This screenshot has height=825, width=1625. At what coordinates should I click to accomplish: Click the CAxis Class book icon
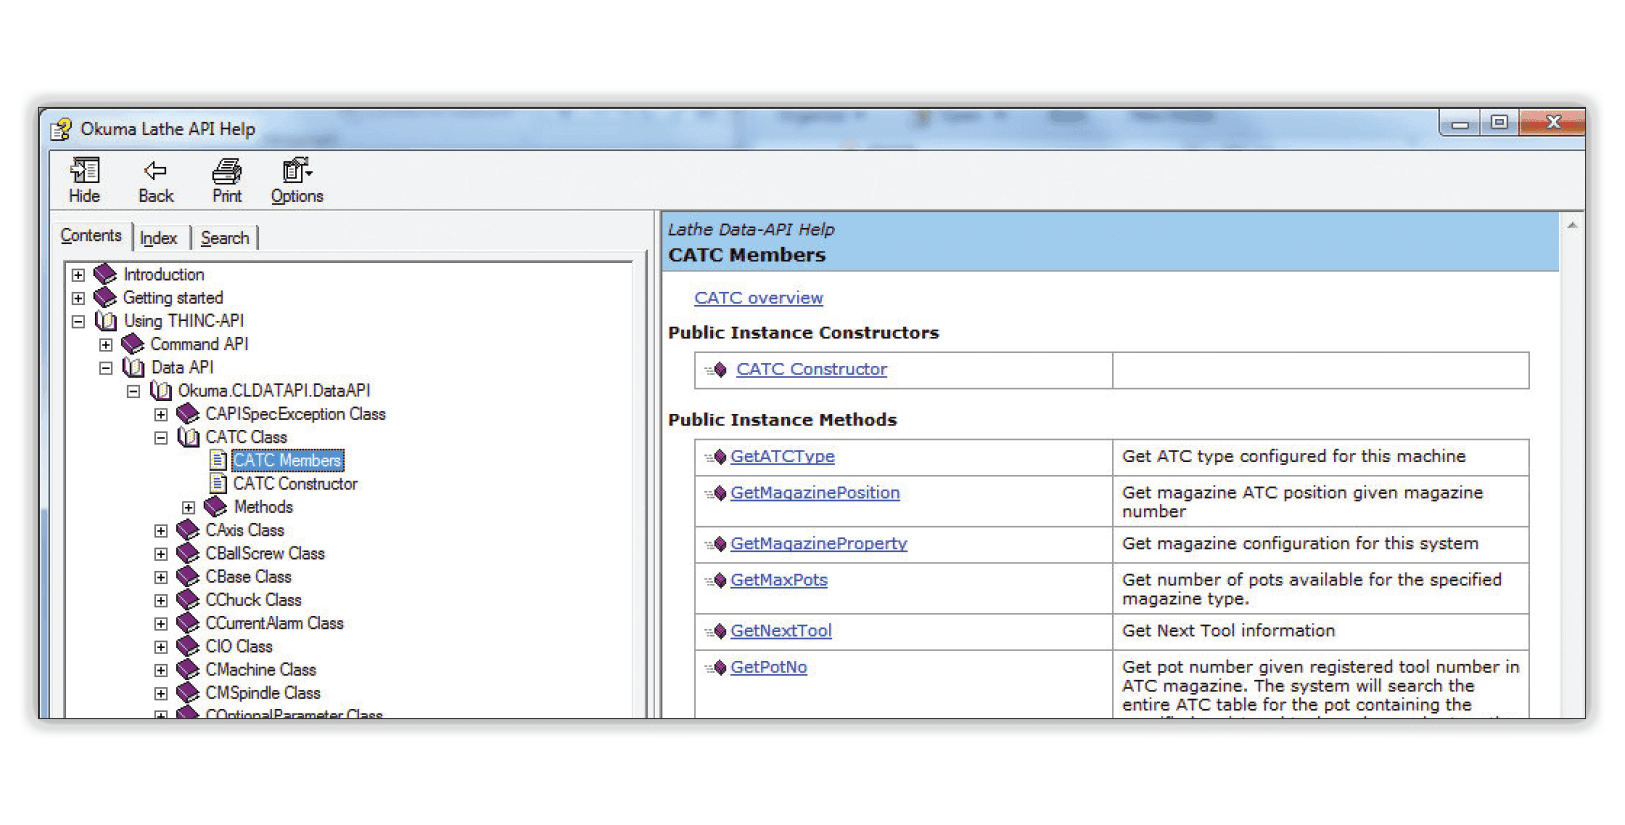tap(187, 530)
